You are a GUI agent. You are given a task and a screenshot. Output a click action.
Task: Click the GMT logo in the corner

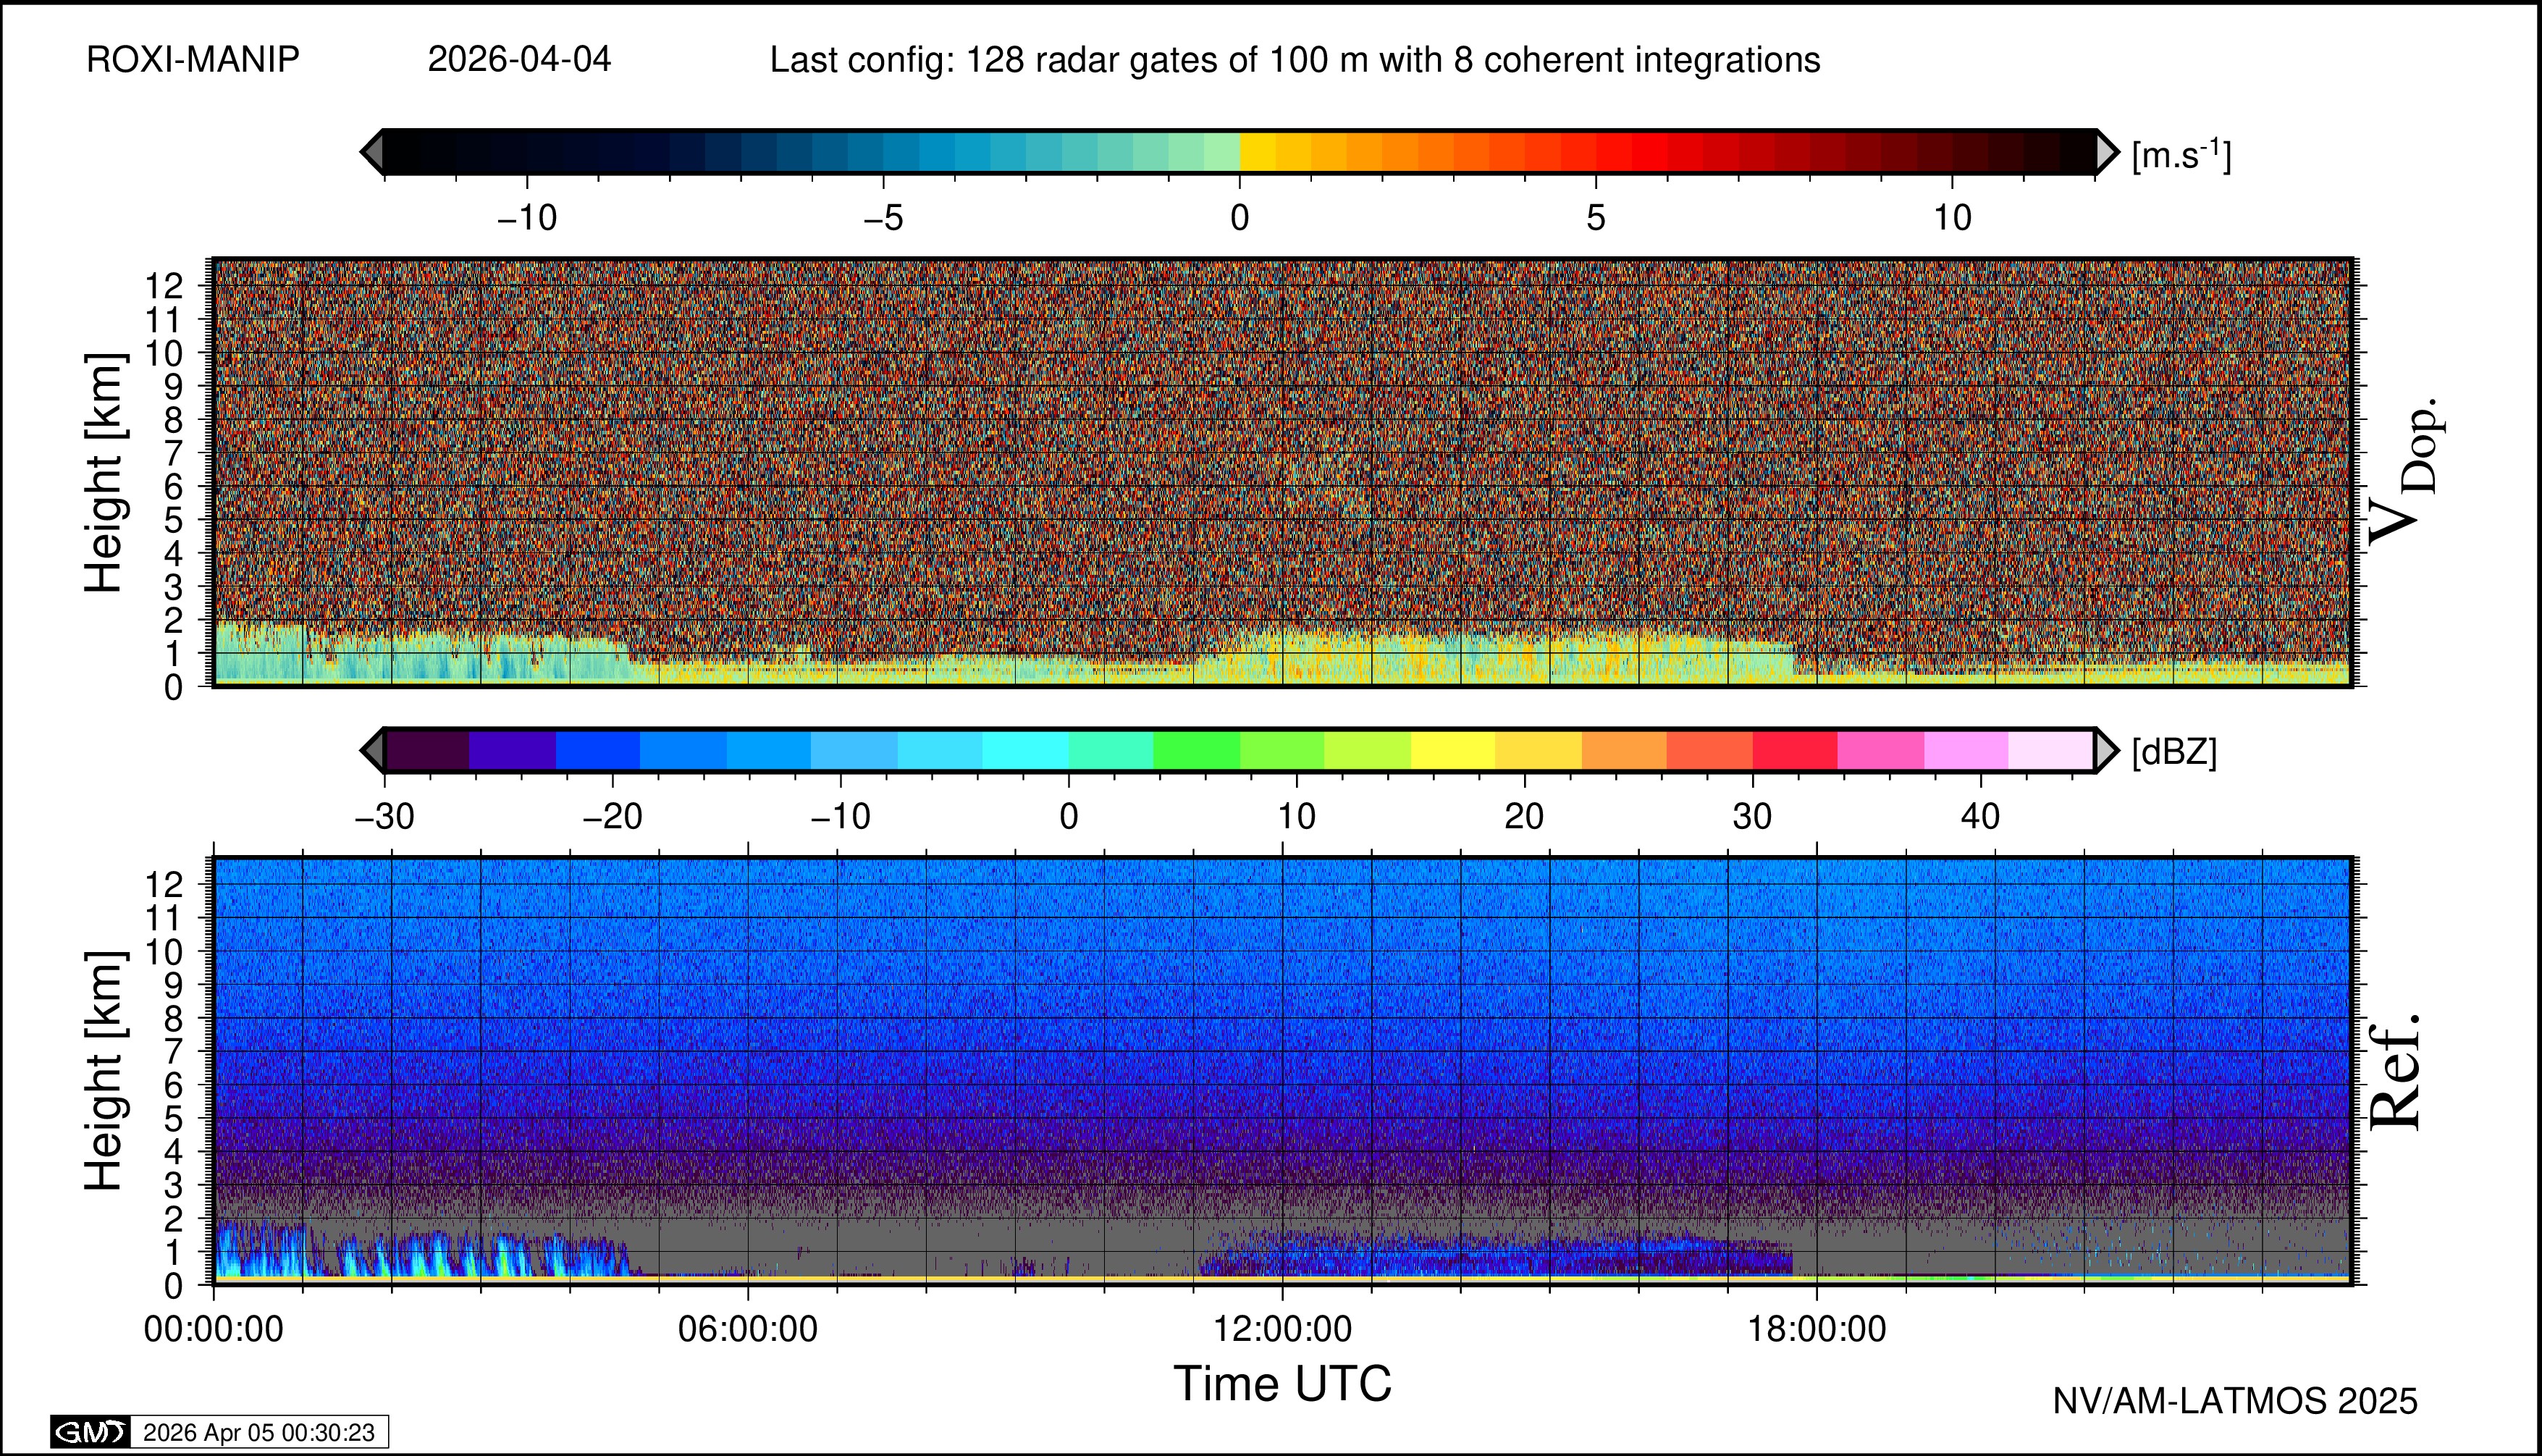click(x=90, y=1432)
